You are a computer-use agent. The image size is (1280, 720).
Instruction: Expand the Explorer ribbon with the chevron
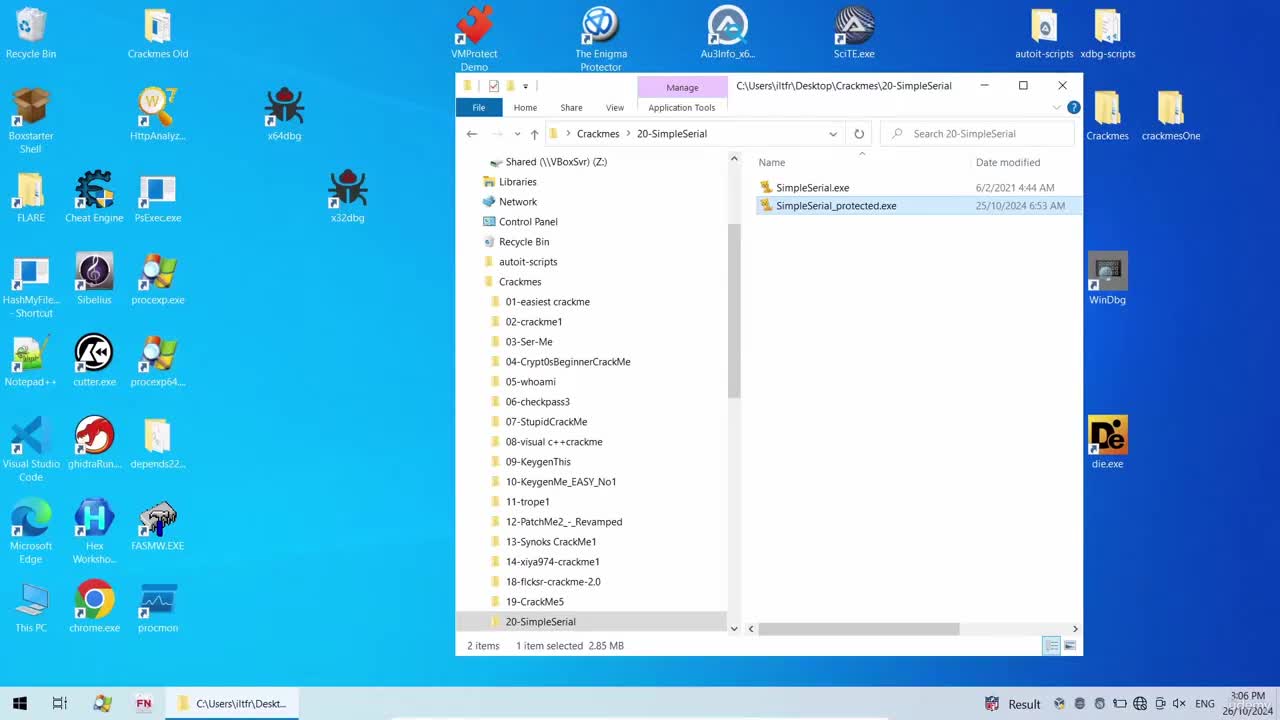(x=1057, y=107)
